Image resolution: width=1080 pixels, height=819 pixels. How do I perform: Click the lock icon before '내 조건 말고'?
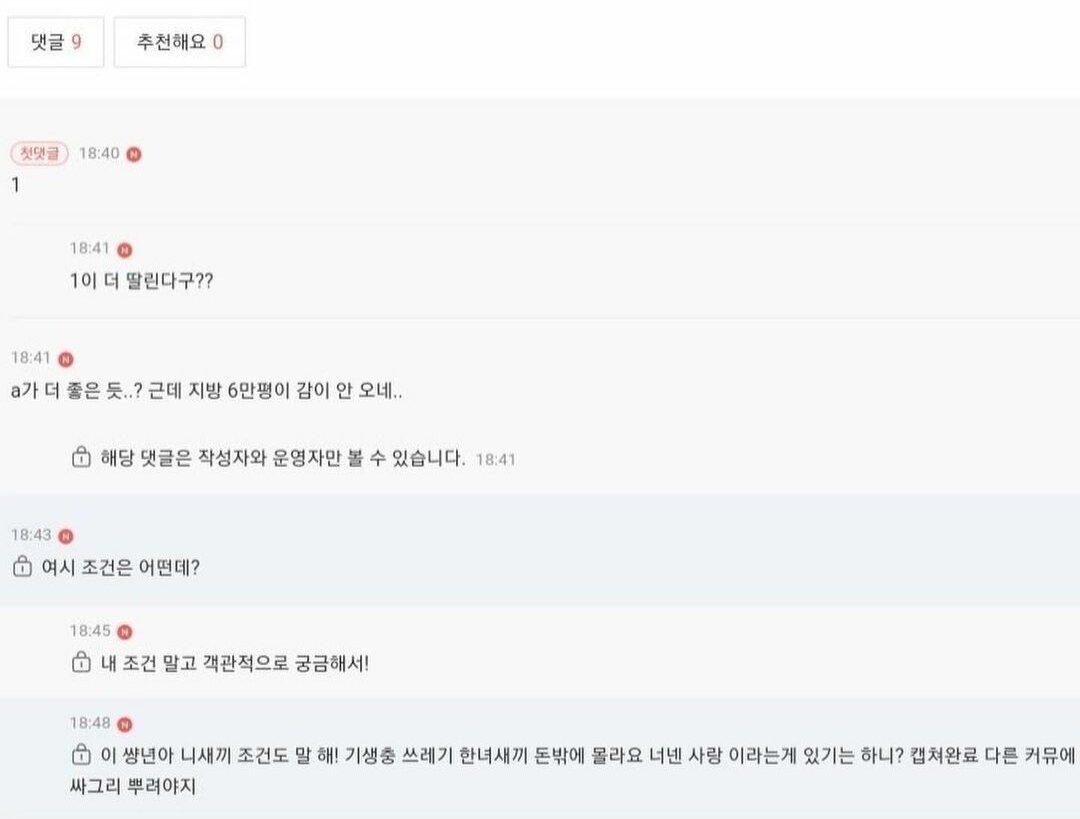81,662
